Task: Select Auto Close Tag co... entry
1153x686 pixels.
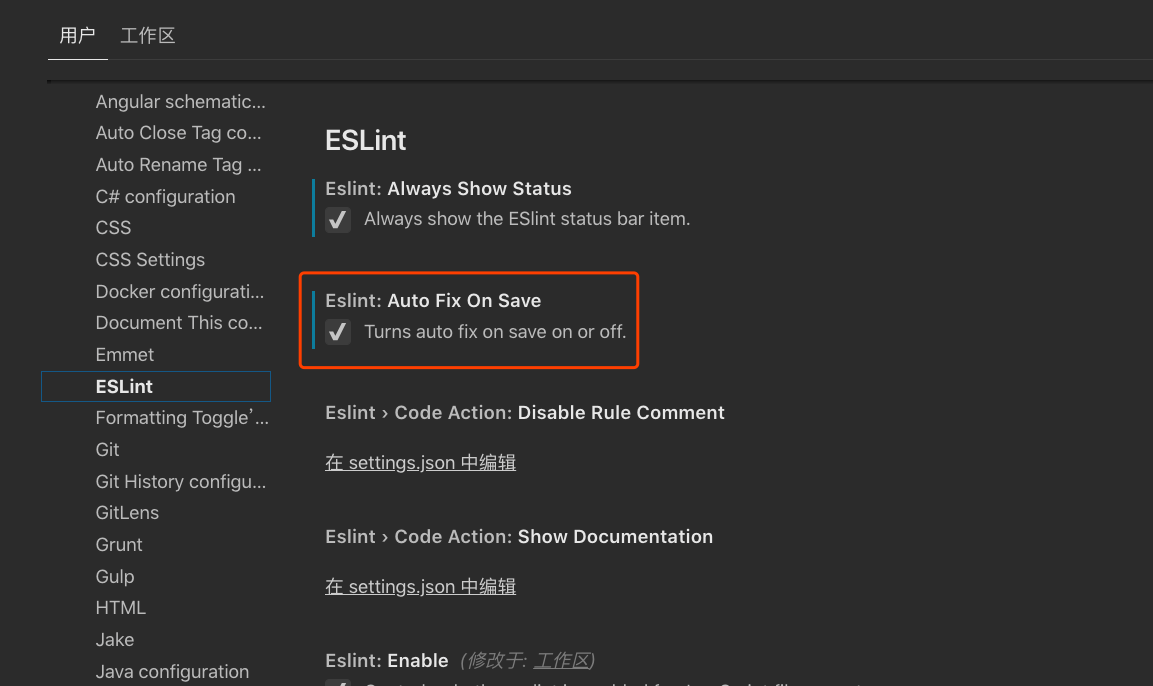Action: click(x=178, y=133)
